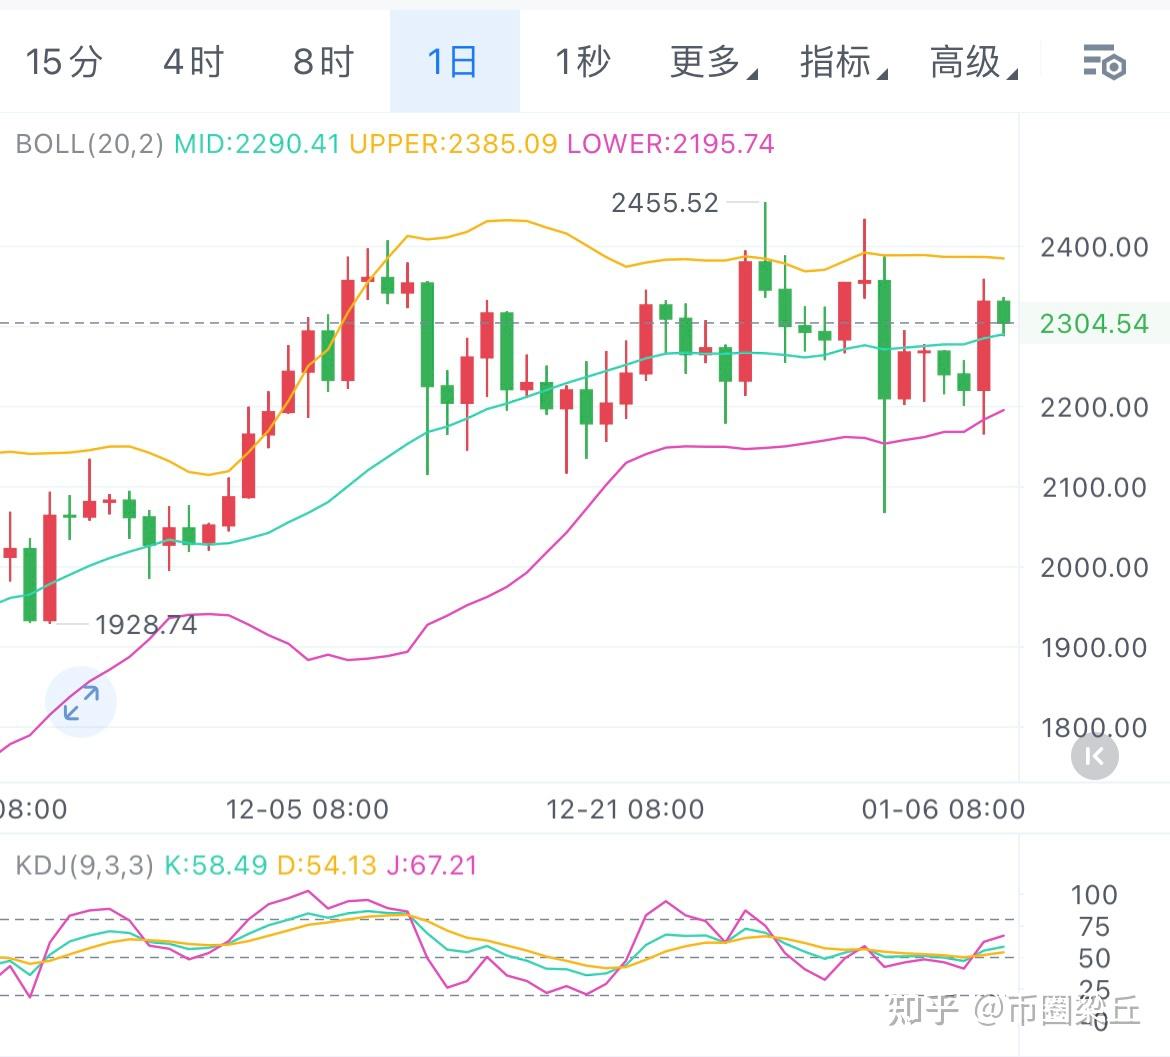Tap the UPPER:2385.09 value

[x=453, y=143]
